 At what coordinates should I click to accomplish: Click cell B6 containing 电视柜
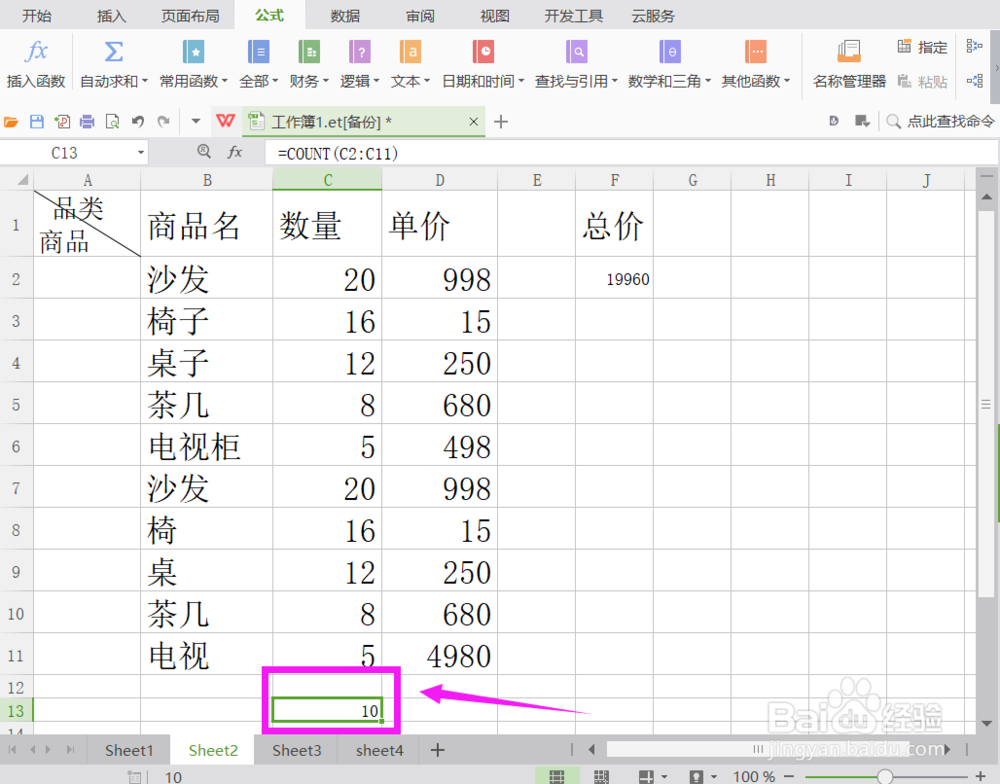[207, 446]
